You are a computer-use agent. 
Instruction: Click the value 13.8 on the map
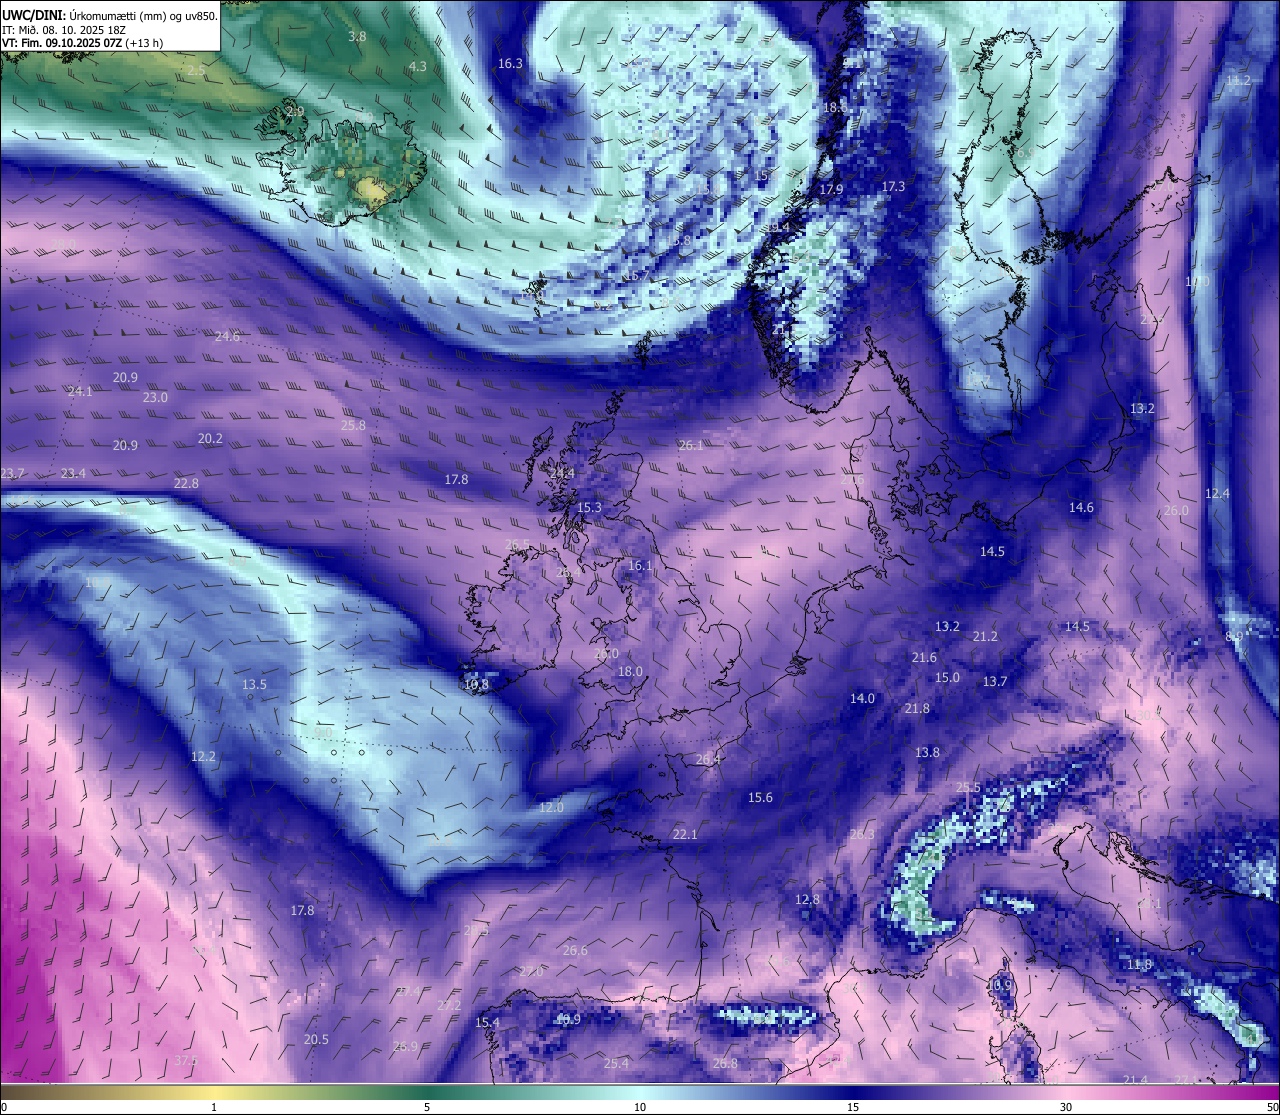(927, 752)
